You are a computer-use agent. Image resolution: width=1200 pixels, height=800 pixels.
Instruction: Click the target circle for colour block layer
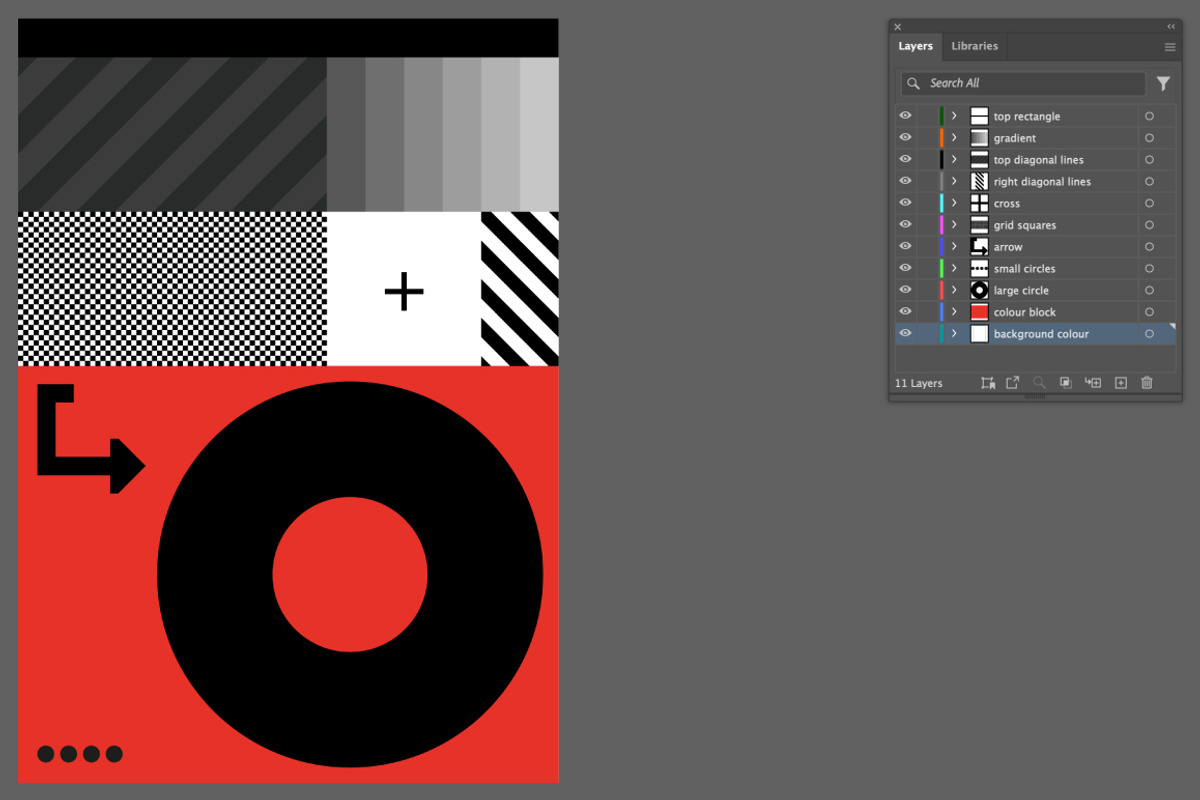(1149, 312)
